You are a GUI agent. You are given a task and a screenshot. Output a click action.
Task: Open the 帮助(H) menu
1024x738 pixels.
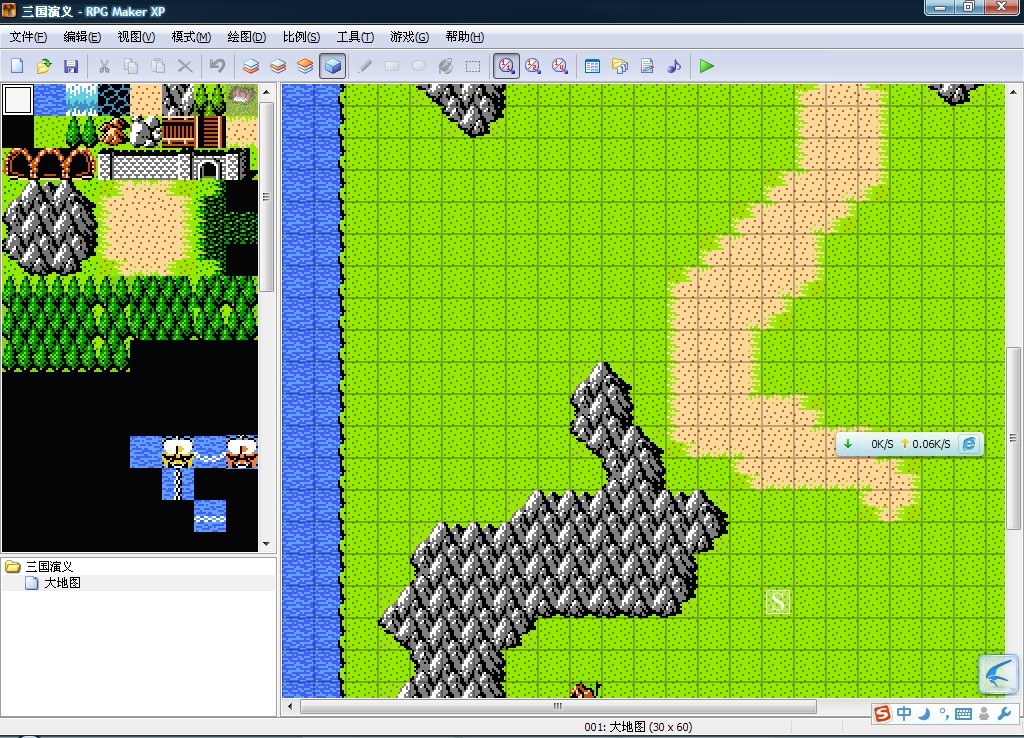point(464,37)
